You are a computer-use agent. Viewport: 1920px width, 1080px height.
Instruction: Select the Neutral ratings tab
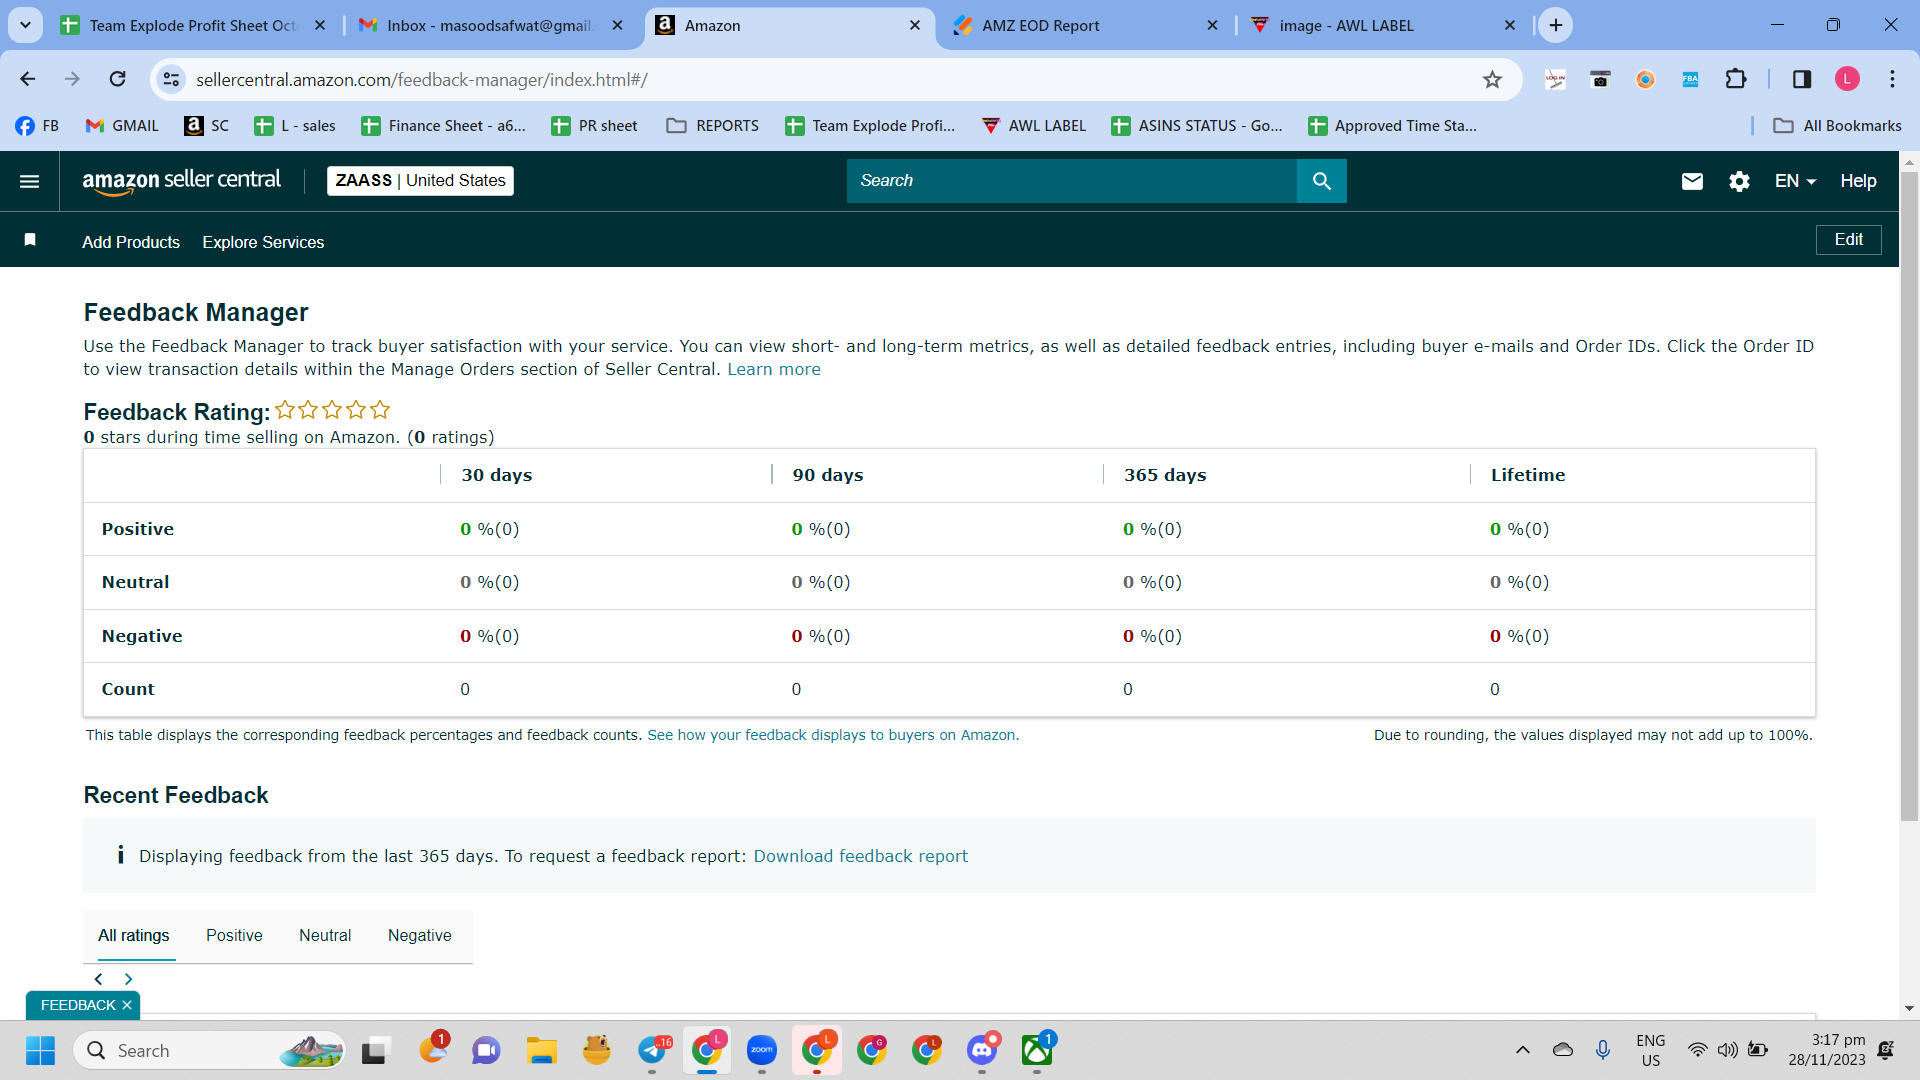(x=325, y=936)
